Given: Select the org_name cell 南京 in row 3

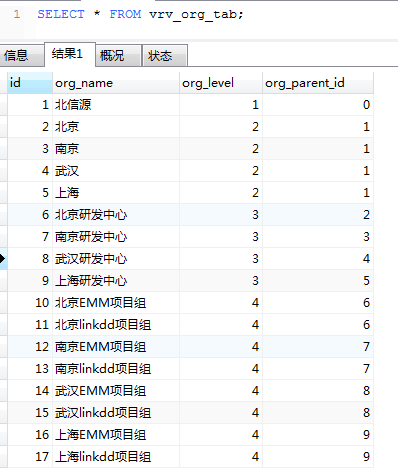Looking at the screenshot, I should click(116, 149).
